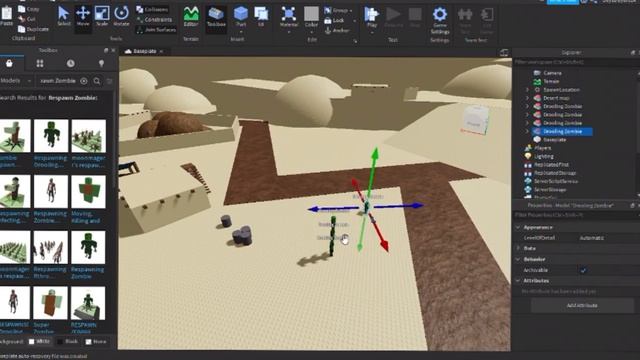Open the Group dropdown arrow

click(x=351, y=10)
